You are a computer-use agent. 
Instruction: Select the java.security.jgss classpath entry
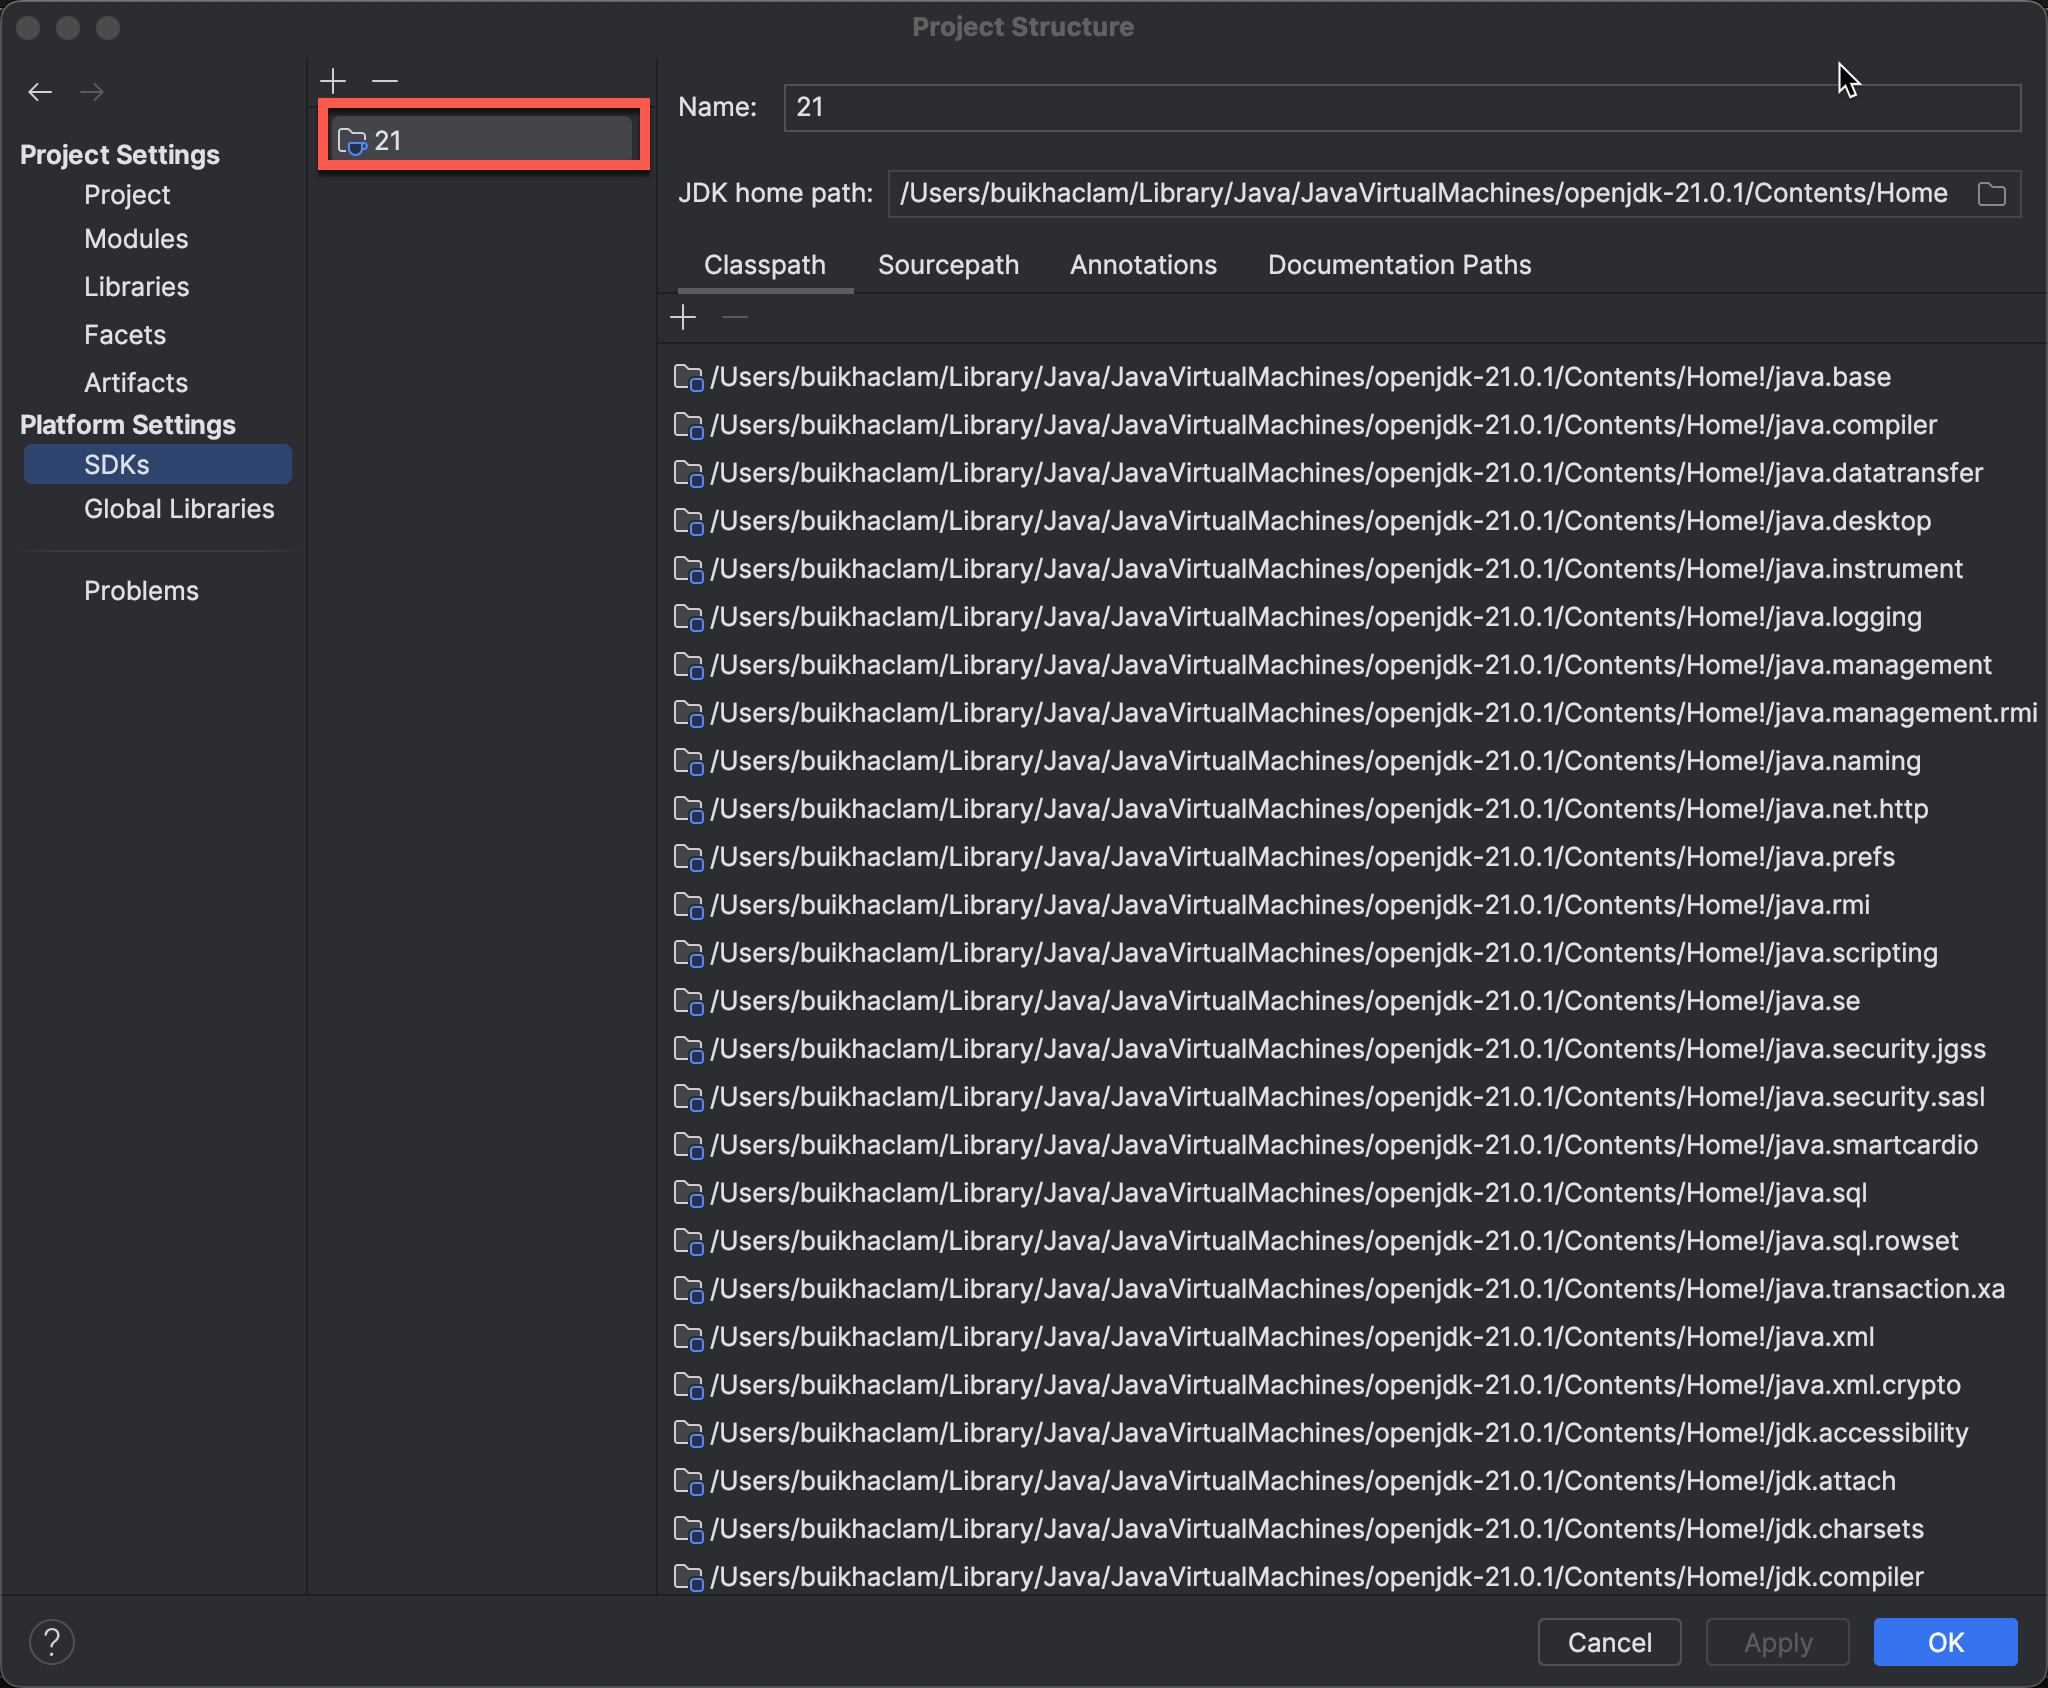point(1348,1050)
